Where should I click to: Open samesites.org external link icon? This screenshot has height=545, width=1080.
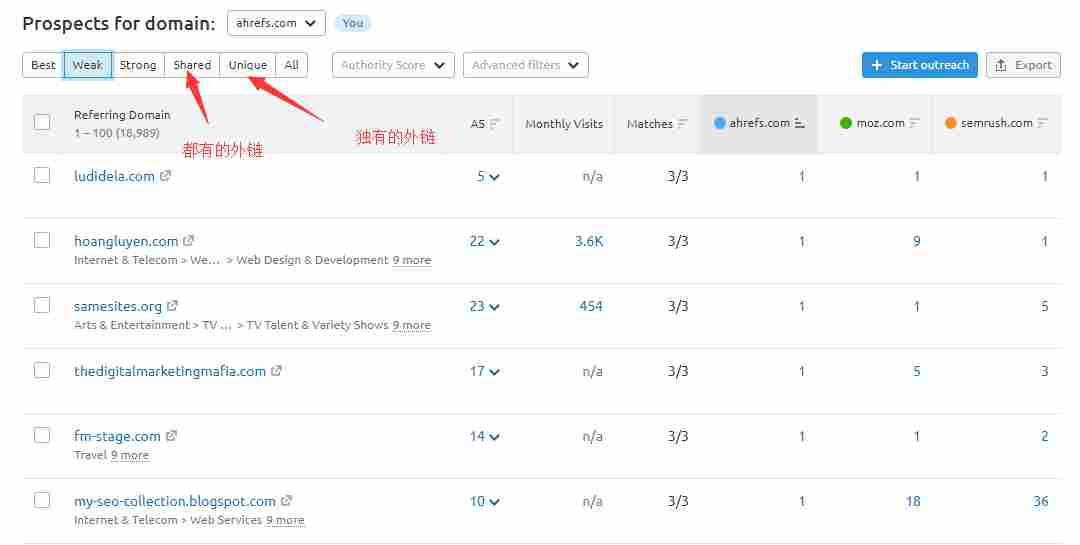172,306
